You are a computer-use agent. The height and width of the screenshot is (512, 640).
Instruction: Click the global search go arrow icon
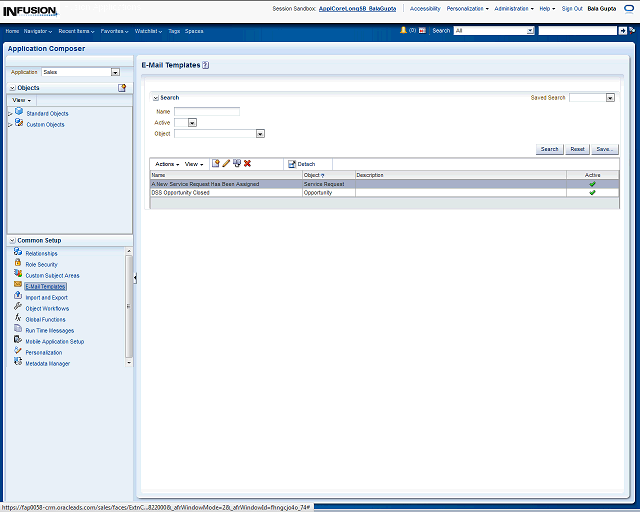pos(623,31)
